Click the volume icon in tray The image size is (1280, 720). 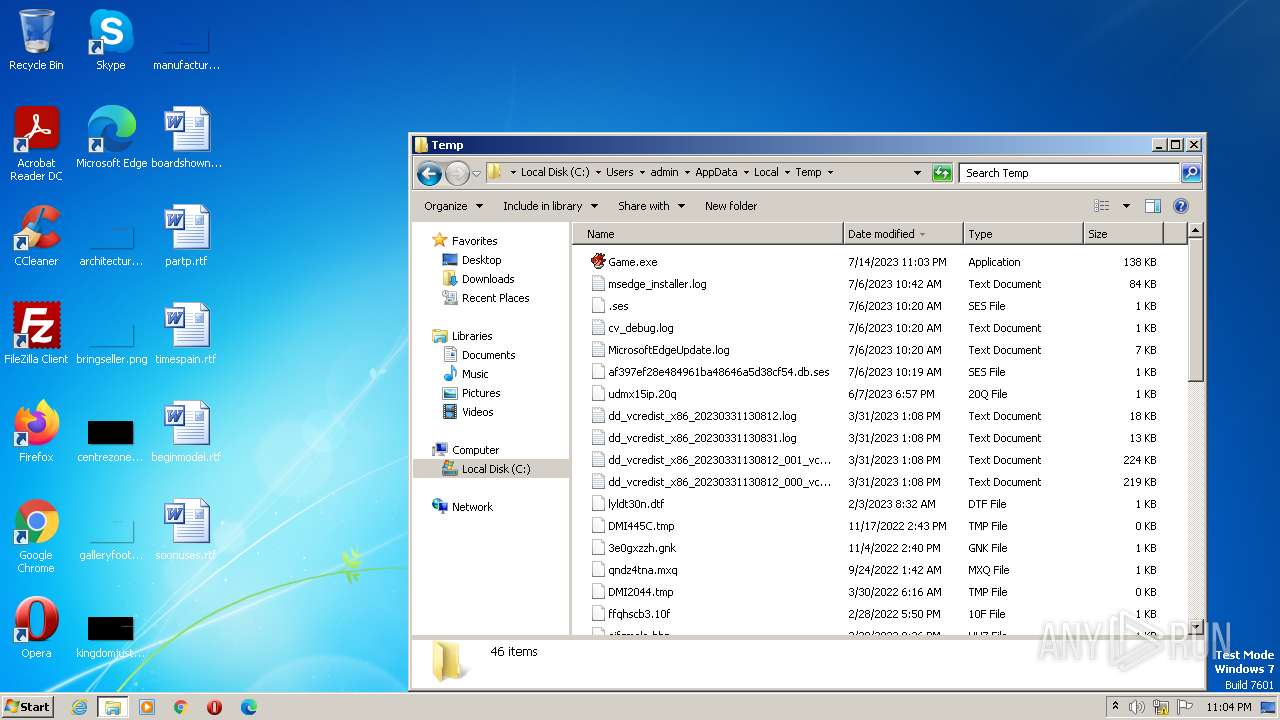pos(1137,707)
